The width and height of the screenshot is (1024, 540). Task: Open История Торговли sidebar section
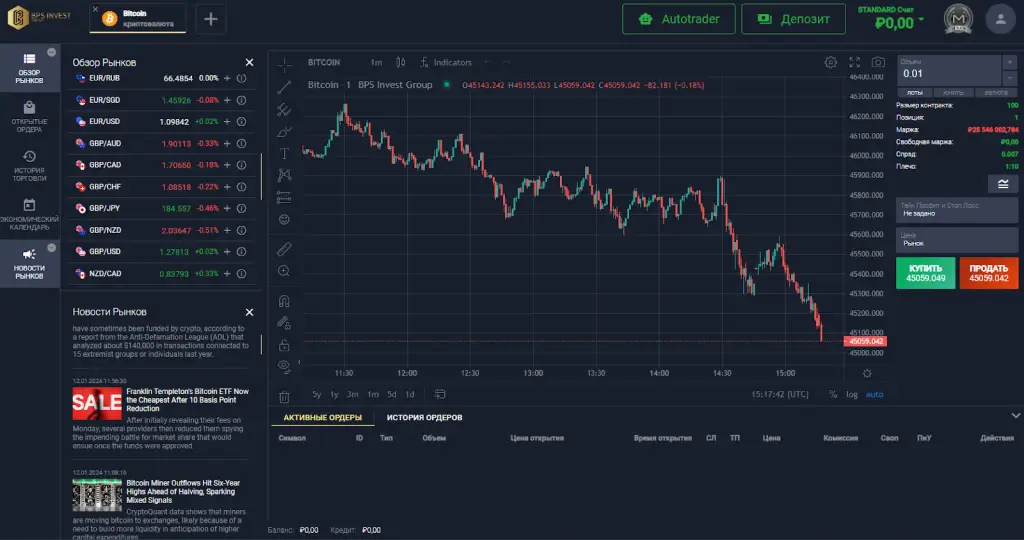[29, 167]
